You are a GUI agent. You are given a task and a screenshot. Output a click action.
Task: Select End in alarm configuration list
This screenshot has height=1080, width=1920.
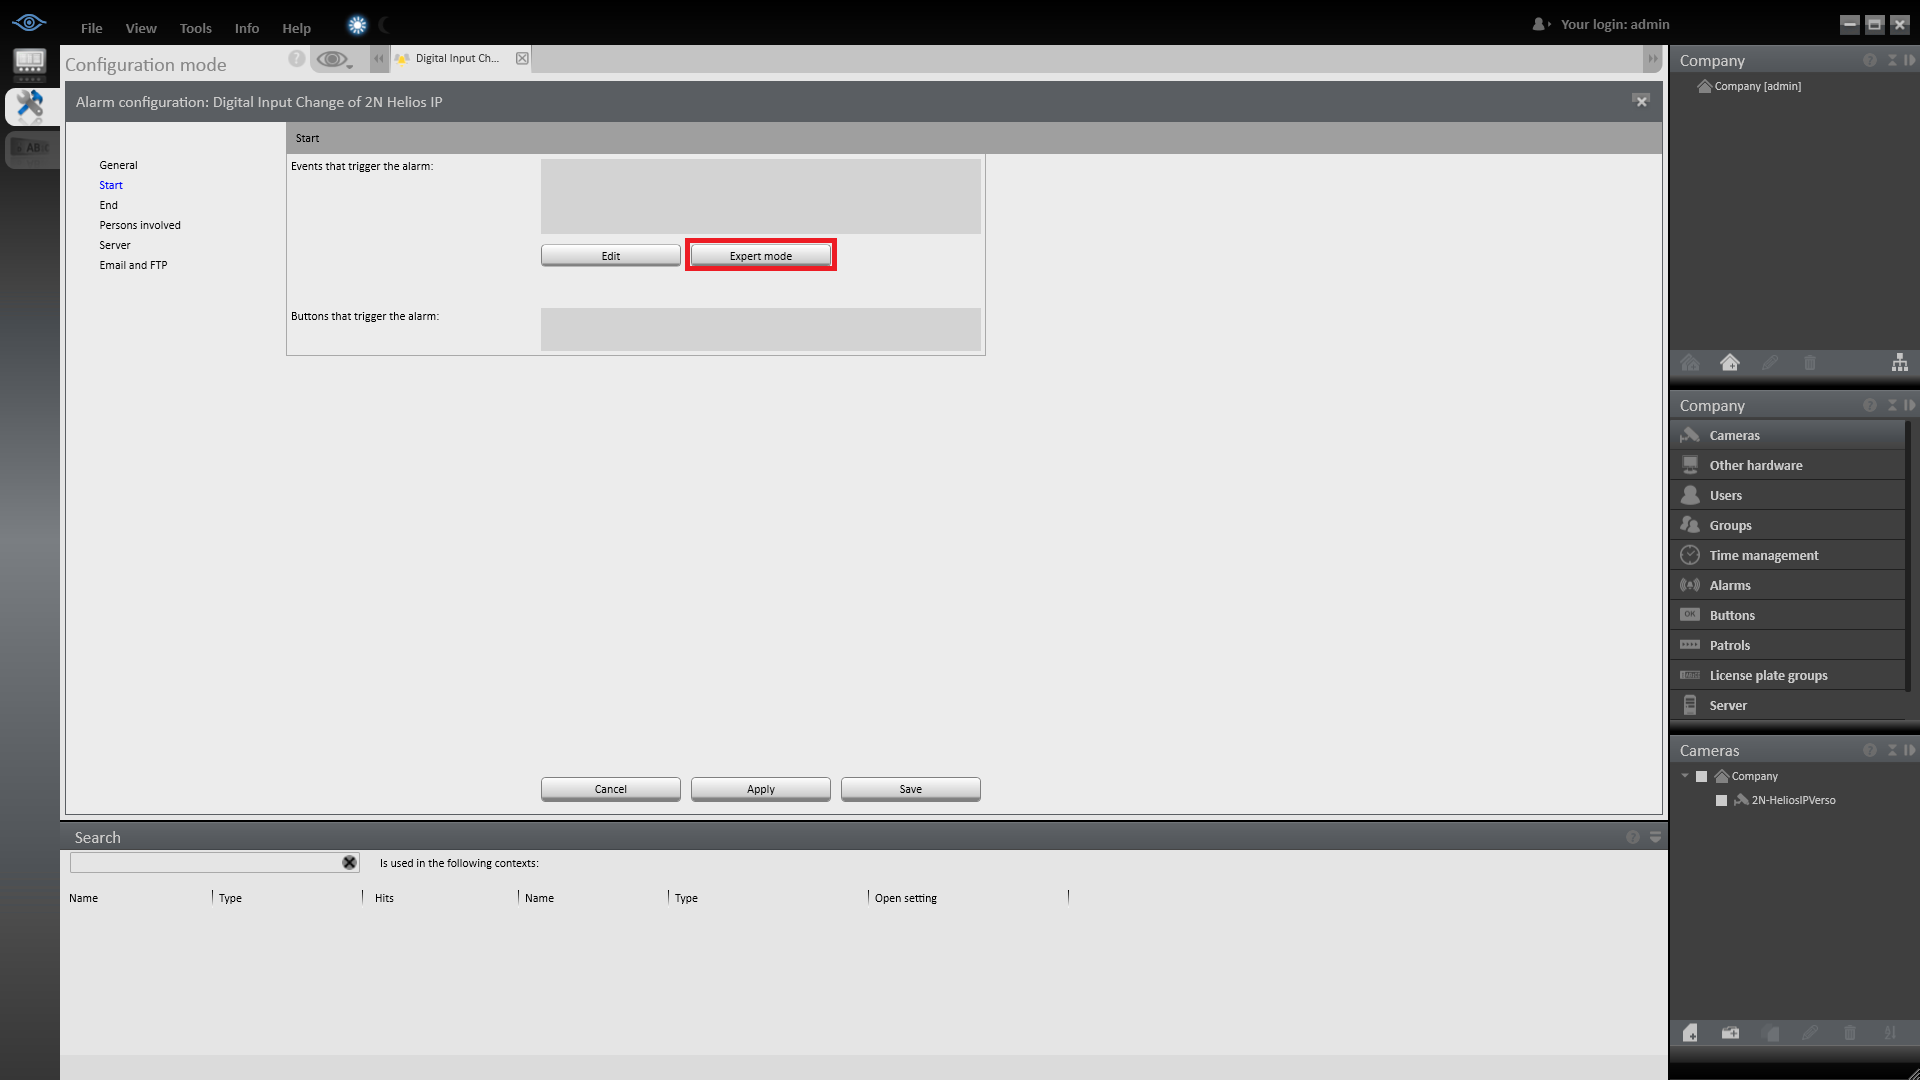pos(108,205)
